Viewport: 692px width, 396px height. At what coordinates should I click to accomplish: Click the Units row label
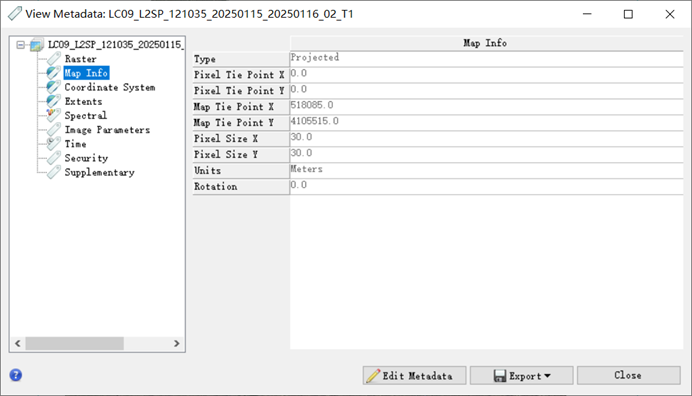(241, 170)
